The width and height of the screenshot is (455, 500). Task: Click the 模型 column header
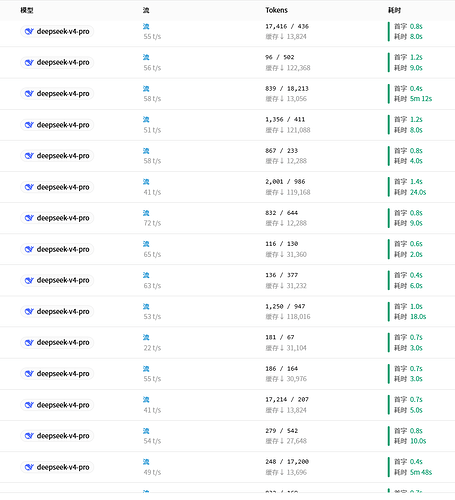pos(27,10)
